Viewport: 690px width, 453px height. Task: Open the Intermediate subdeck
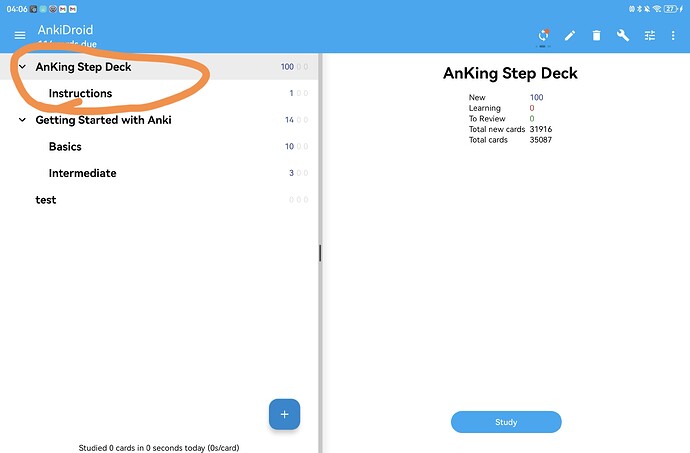pos(158,173)
